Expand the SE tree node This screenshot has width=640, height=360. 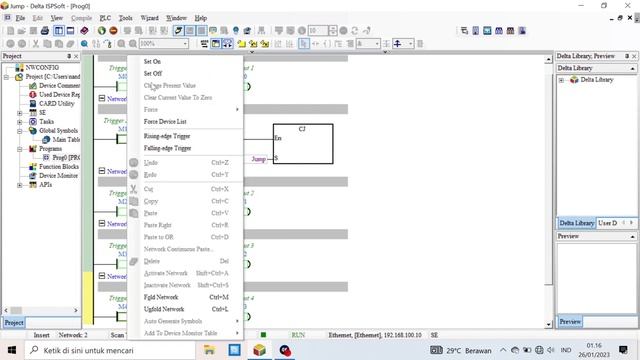[20, 113]
